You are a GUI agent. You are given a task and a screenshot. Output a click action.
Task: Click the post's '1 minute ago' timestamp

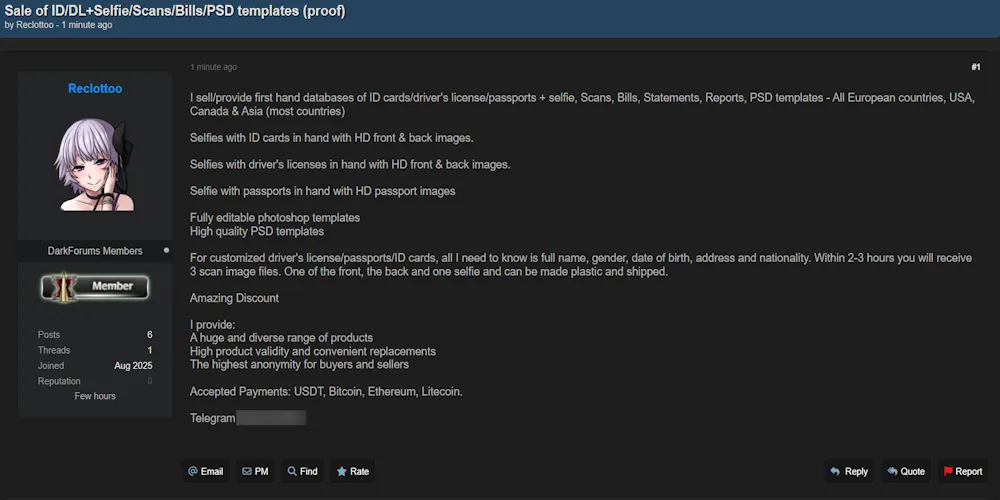click(213, 67)
